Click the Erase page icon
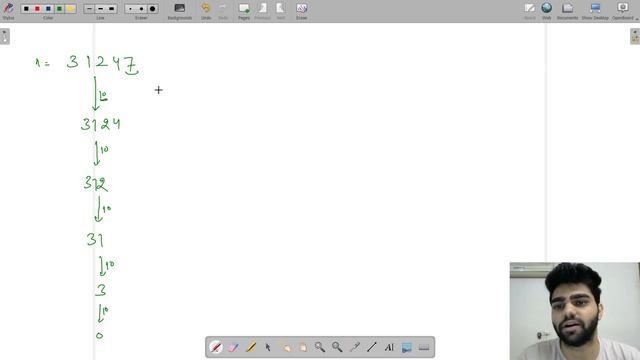Image resolution: width=640 pixels, height=360 pixels. pyautogui.click(x=302, y=11)
